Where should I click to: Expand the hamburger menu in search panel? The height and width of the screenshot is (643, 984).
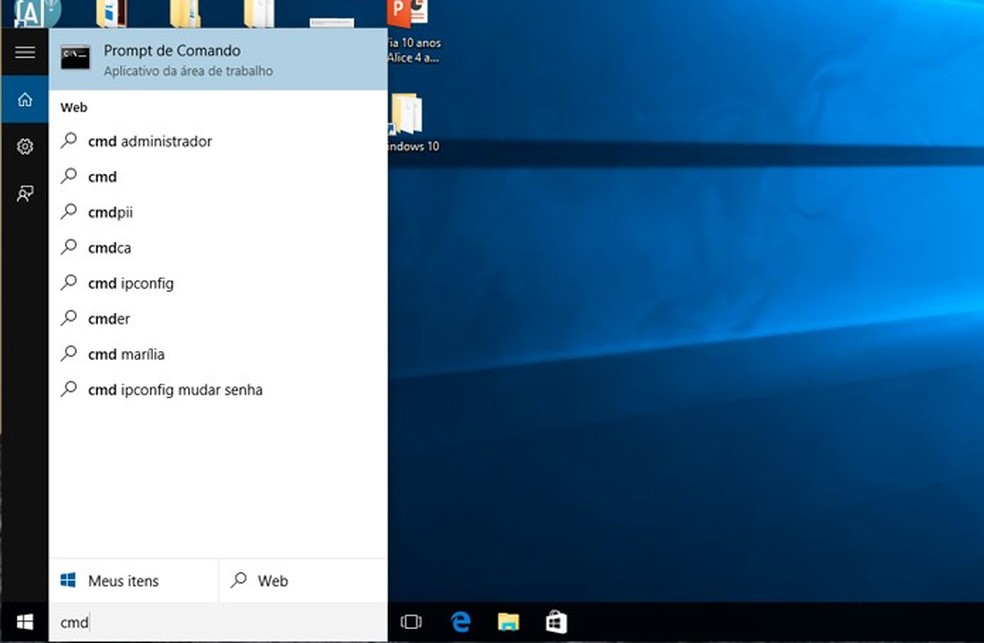(x=25, y=53)
